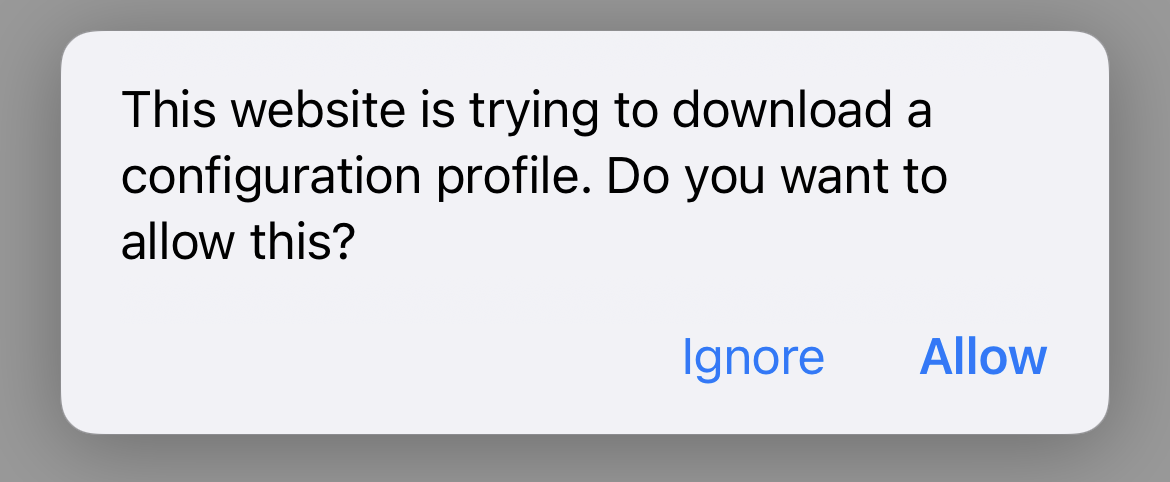Tap Allow to permit this website
Viewport: 1170px width, 482px height.
click(983, 357)
